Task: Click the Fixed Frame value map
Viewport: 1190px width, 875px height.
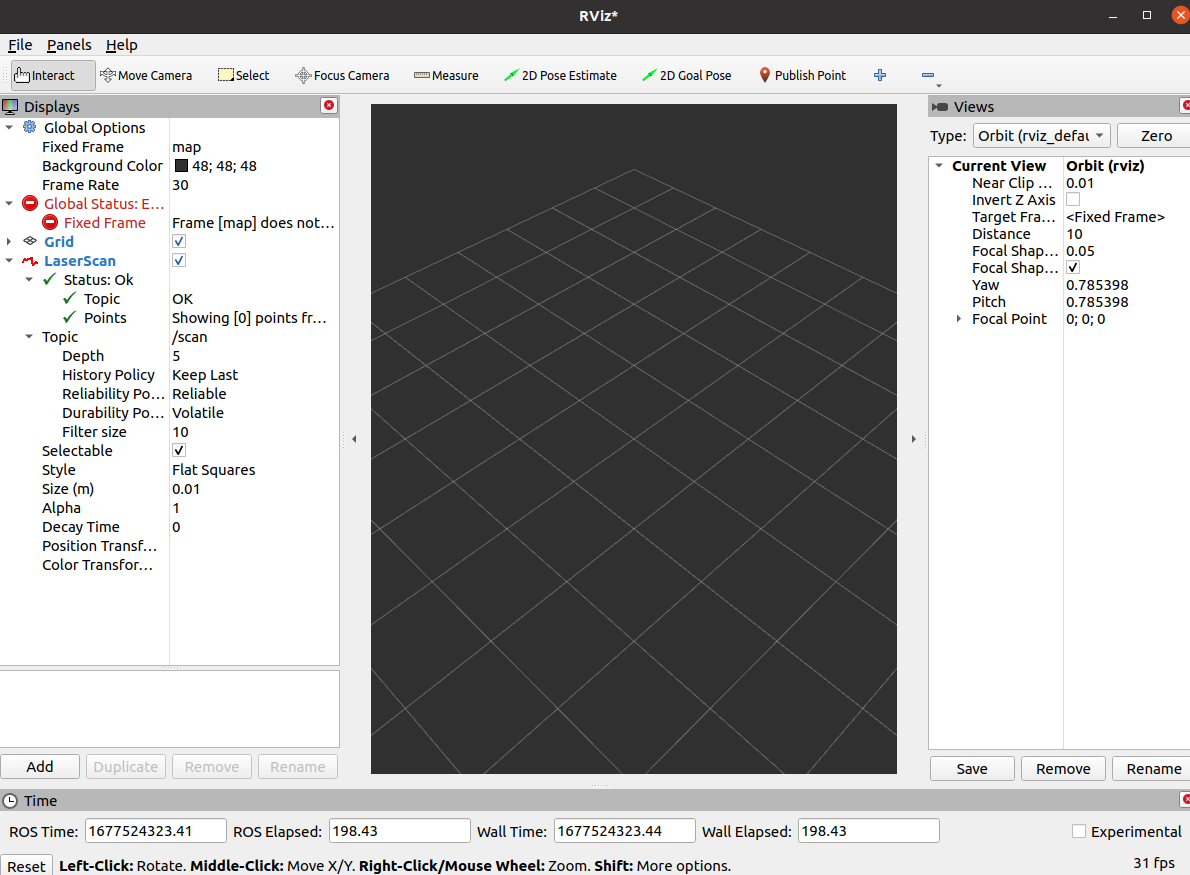Action: coord(187,147)
